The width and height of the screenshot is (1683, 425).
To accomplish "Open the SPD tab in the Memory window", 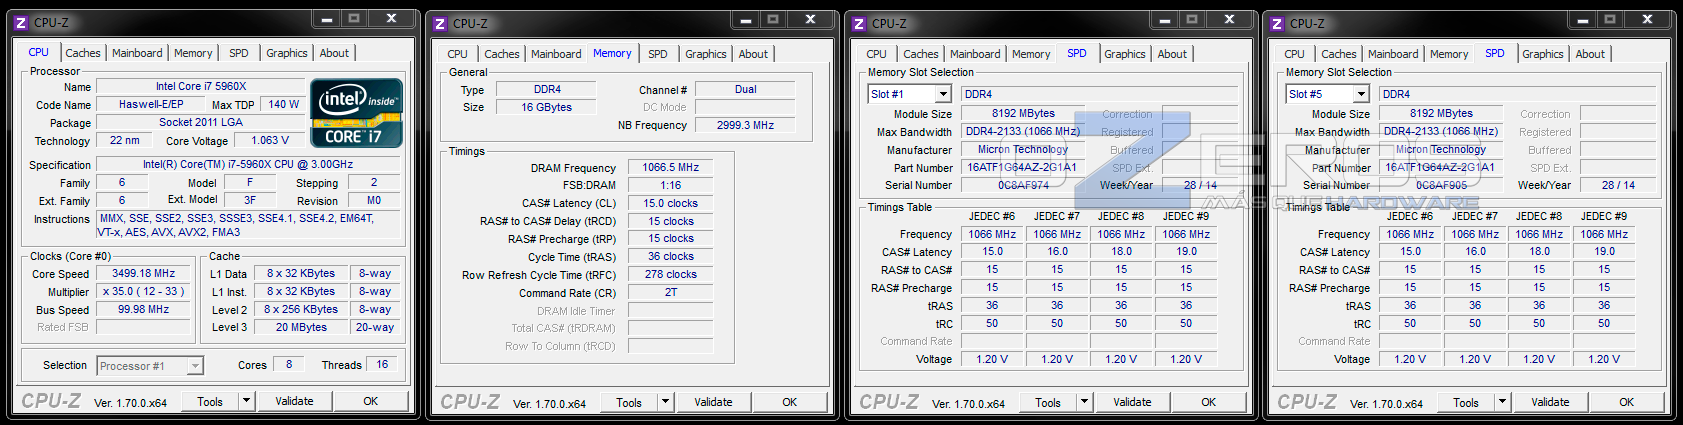I will point(658,55).
